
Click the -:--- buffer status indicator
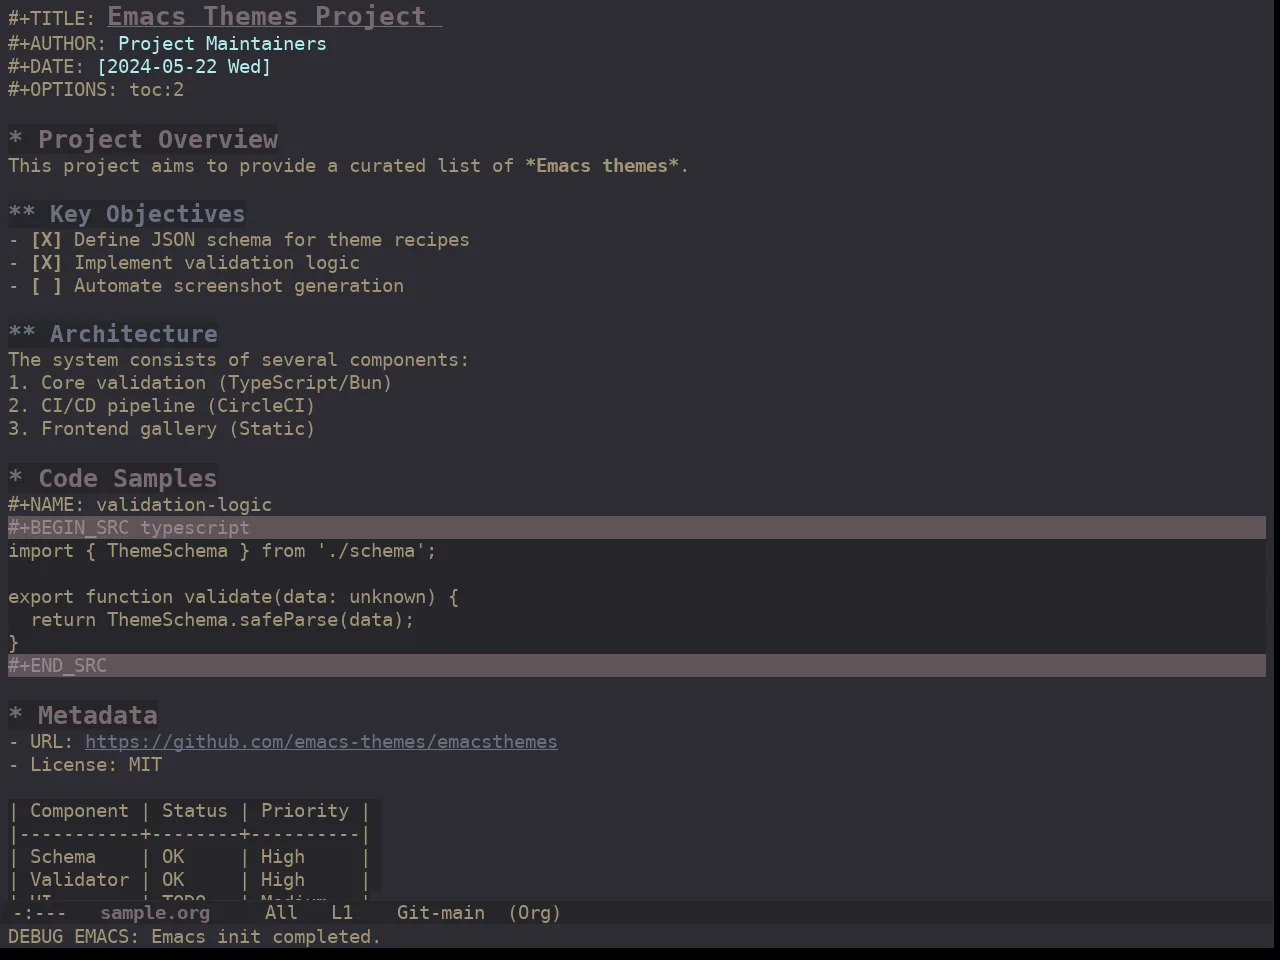pos(40,913)
